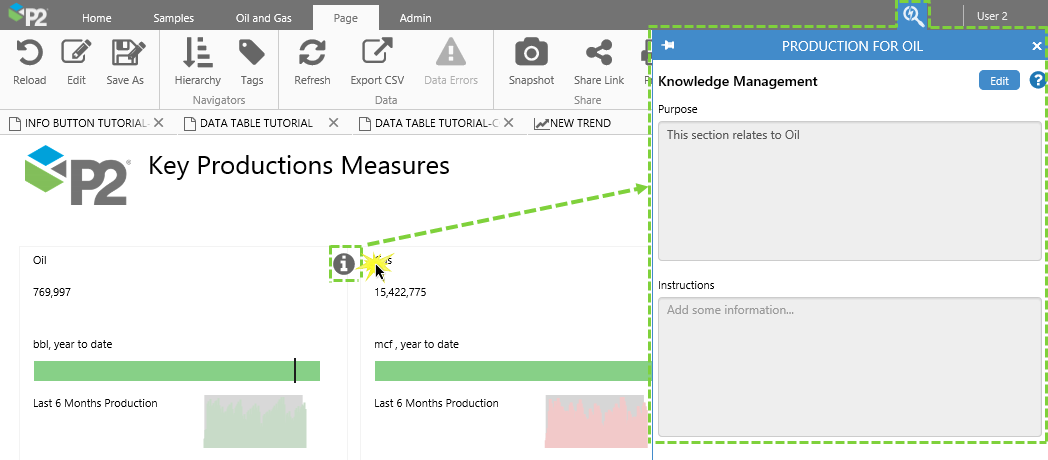The width and height of the screenshot is (1048, 460).
Task: Toggle the pin on Production for Oil panel
Action: pos(668,46)
